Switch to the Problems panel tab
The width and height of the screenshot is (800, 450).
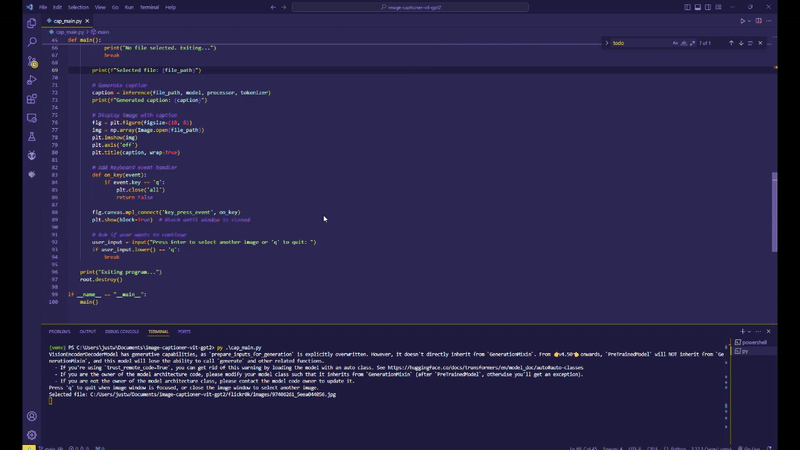tap(59, 331)
